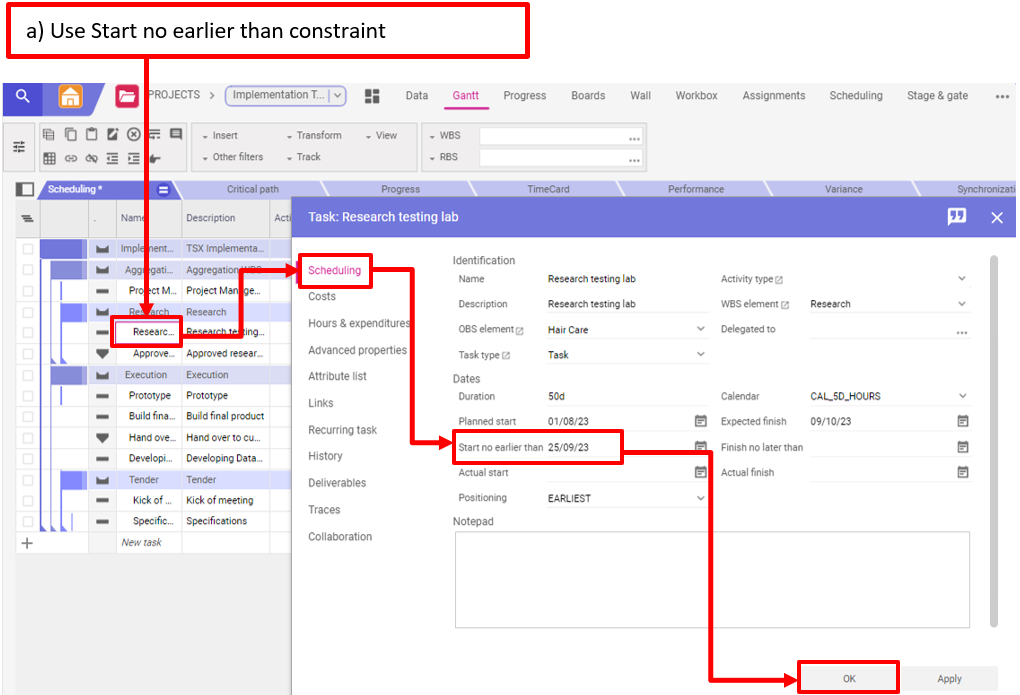The height and width of the screenshot is (695, 1020).
Task: Open the orange Home icon
Action: 71,97
